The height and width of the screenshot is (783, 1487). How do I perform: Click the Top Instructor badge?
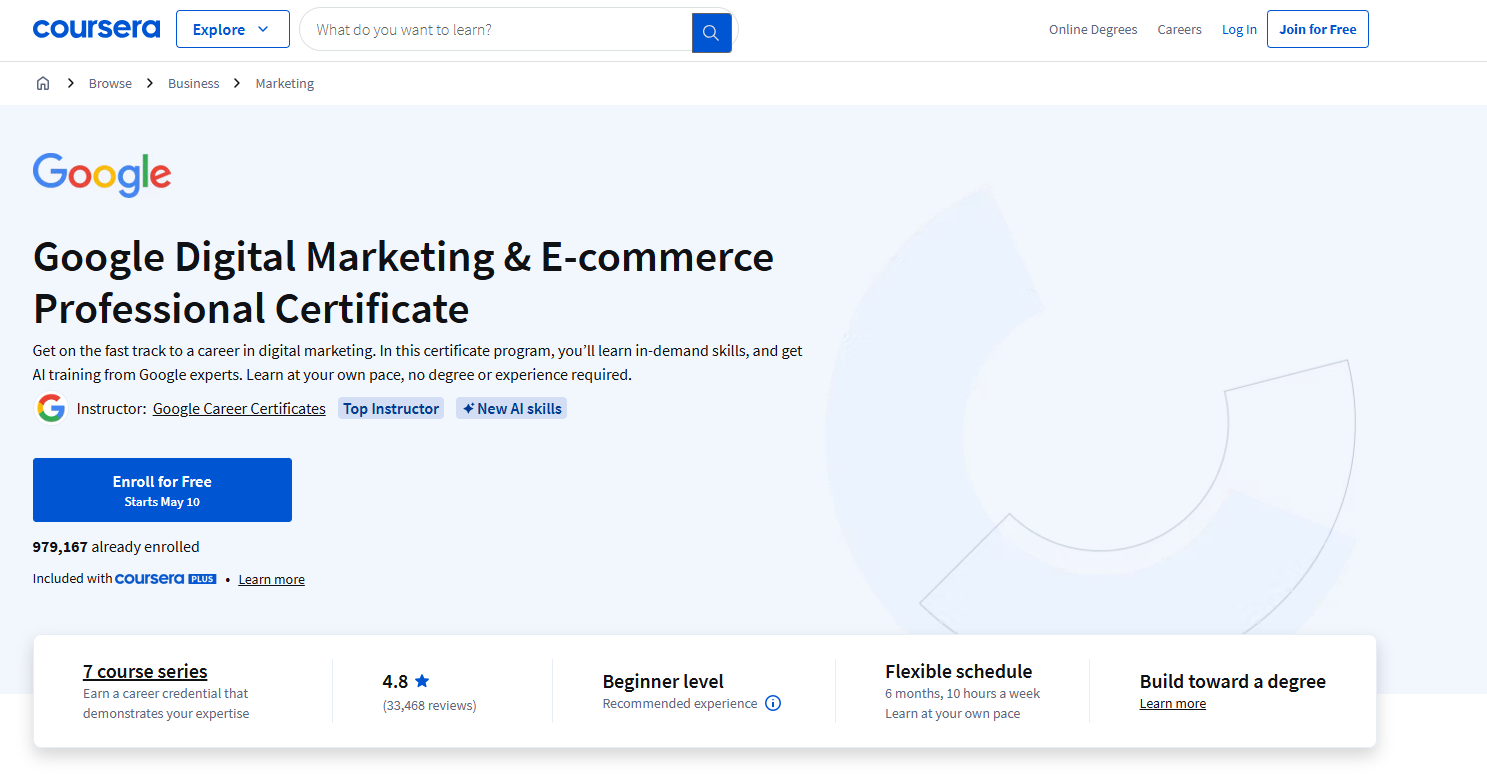tap(390, 408)
